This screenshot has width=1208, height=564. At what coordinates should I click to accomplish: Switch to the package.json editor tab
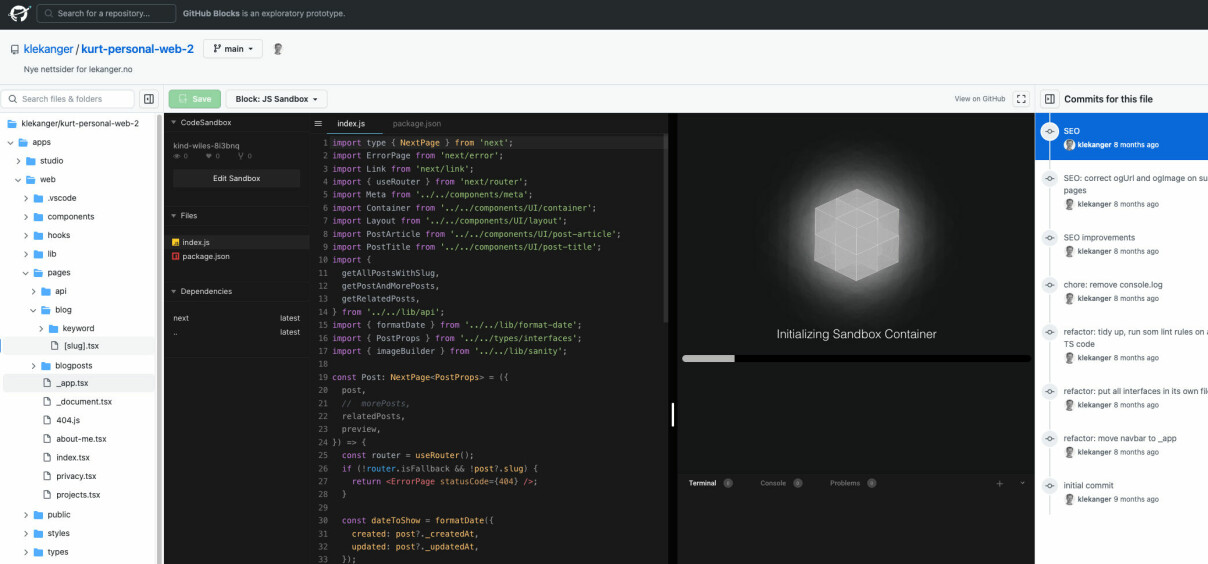416,123
